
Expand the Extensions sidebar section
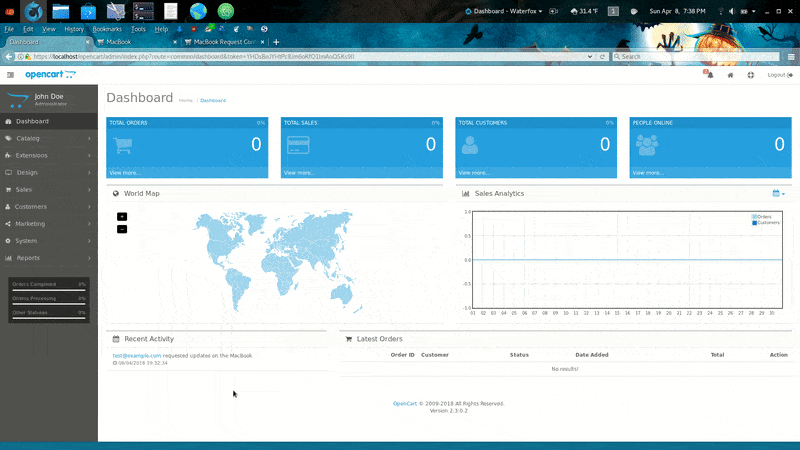click(x=48, y=155)
